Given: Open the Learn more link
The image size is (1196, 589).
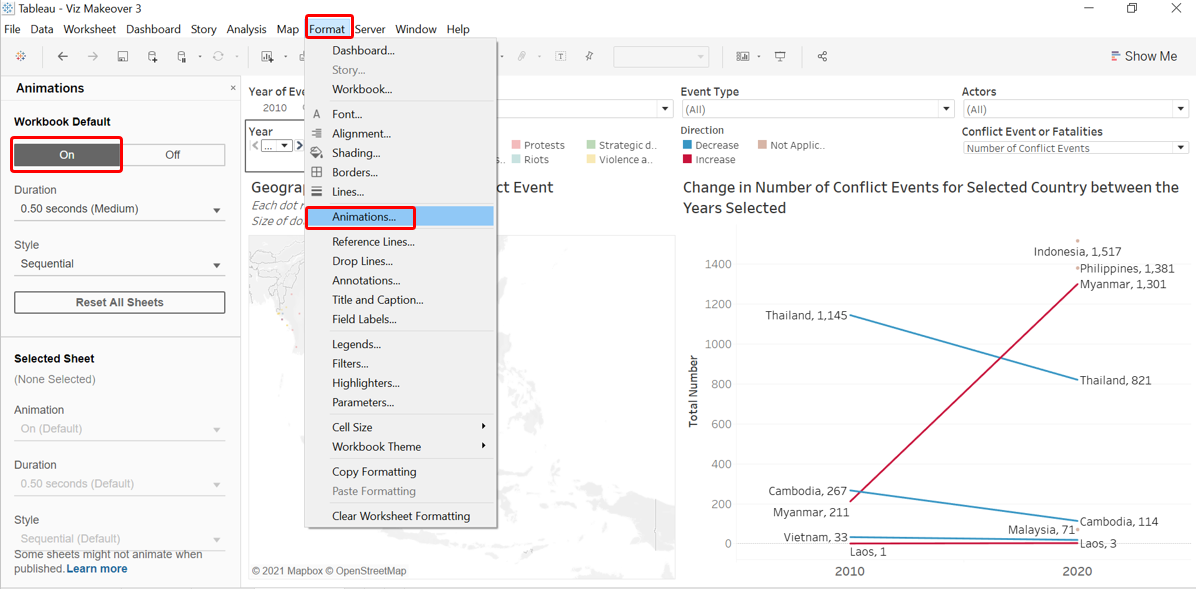Looking at the screenshot, I should (97, 569).
